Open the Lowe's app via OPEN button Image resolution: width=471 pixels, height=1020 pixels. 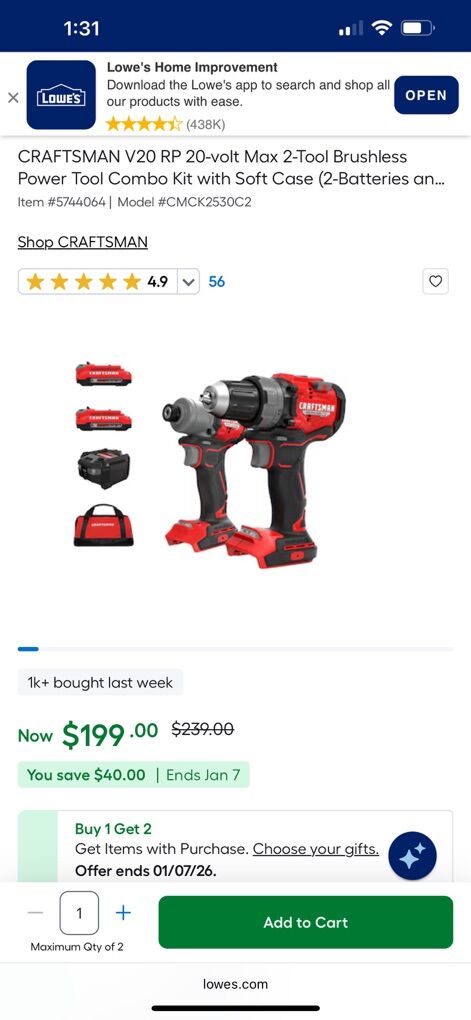pos(426,95)
